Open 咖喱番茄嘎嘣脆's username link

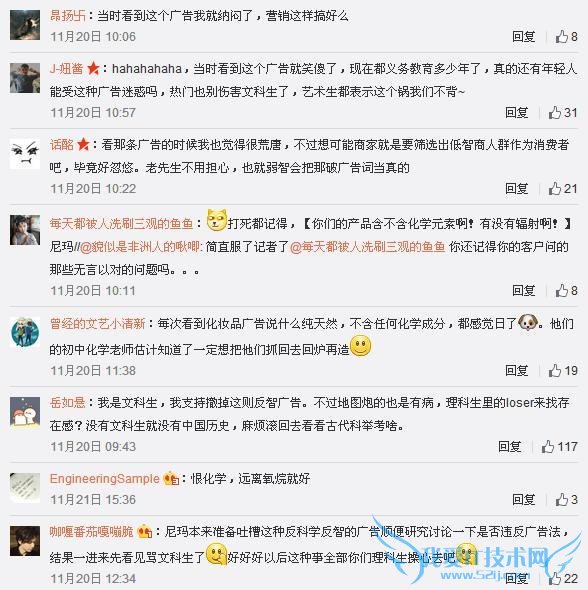coord(91,532)
